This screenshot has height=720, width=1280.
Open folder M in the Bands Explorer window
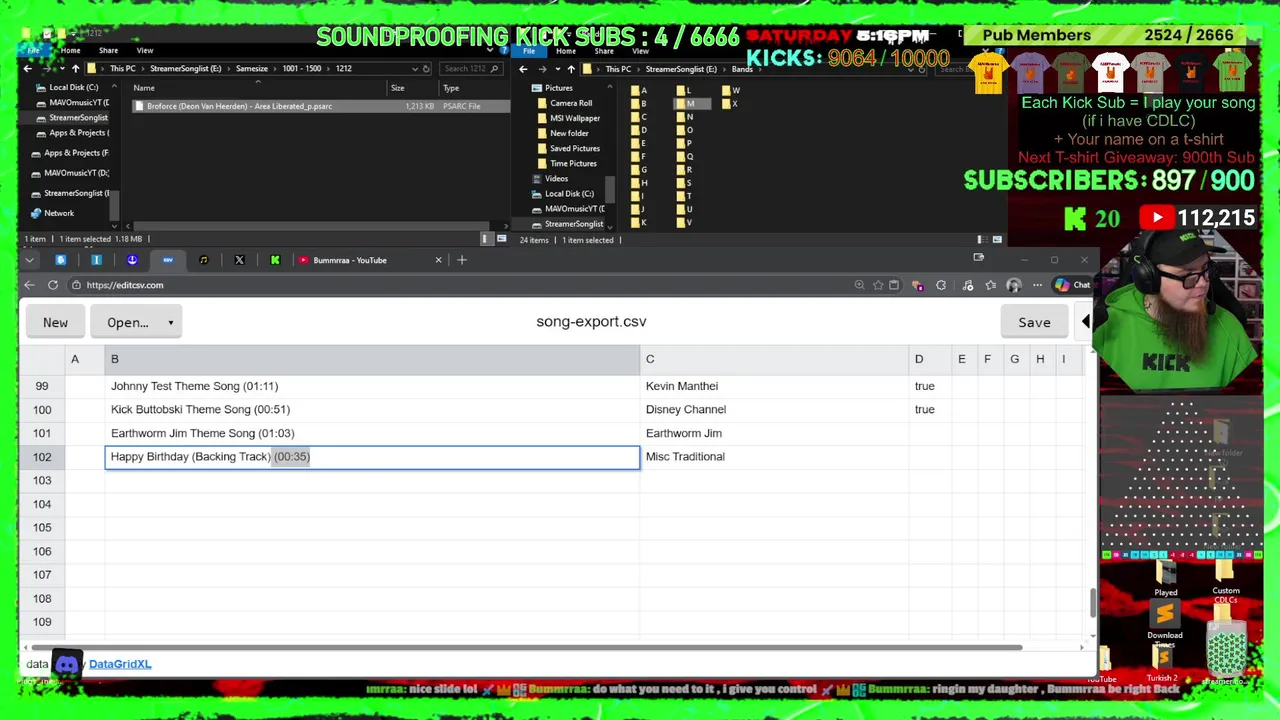click(x=690, y=104)
